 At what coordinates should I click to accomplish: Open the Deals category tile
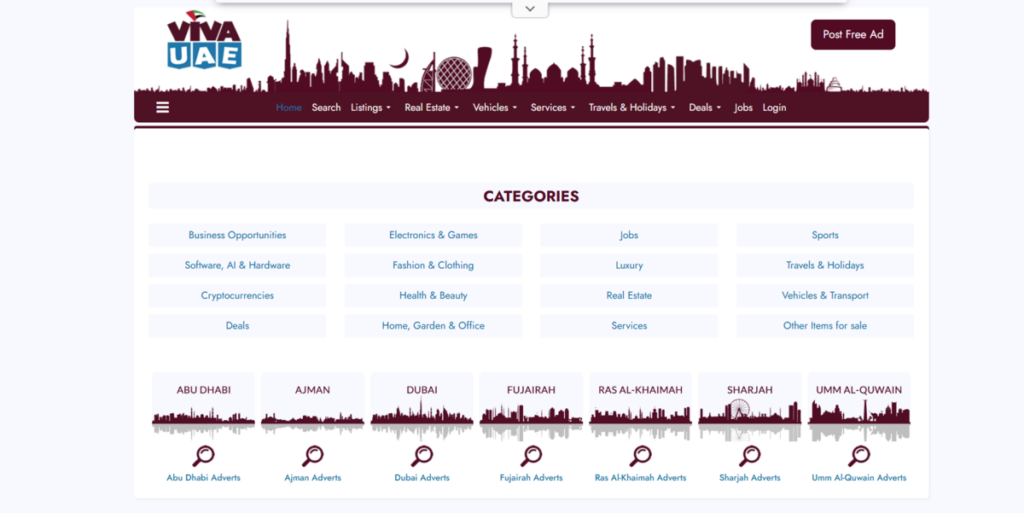tap(237, 326)
